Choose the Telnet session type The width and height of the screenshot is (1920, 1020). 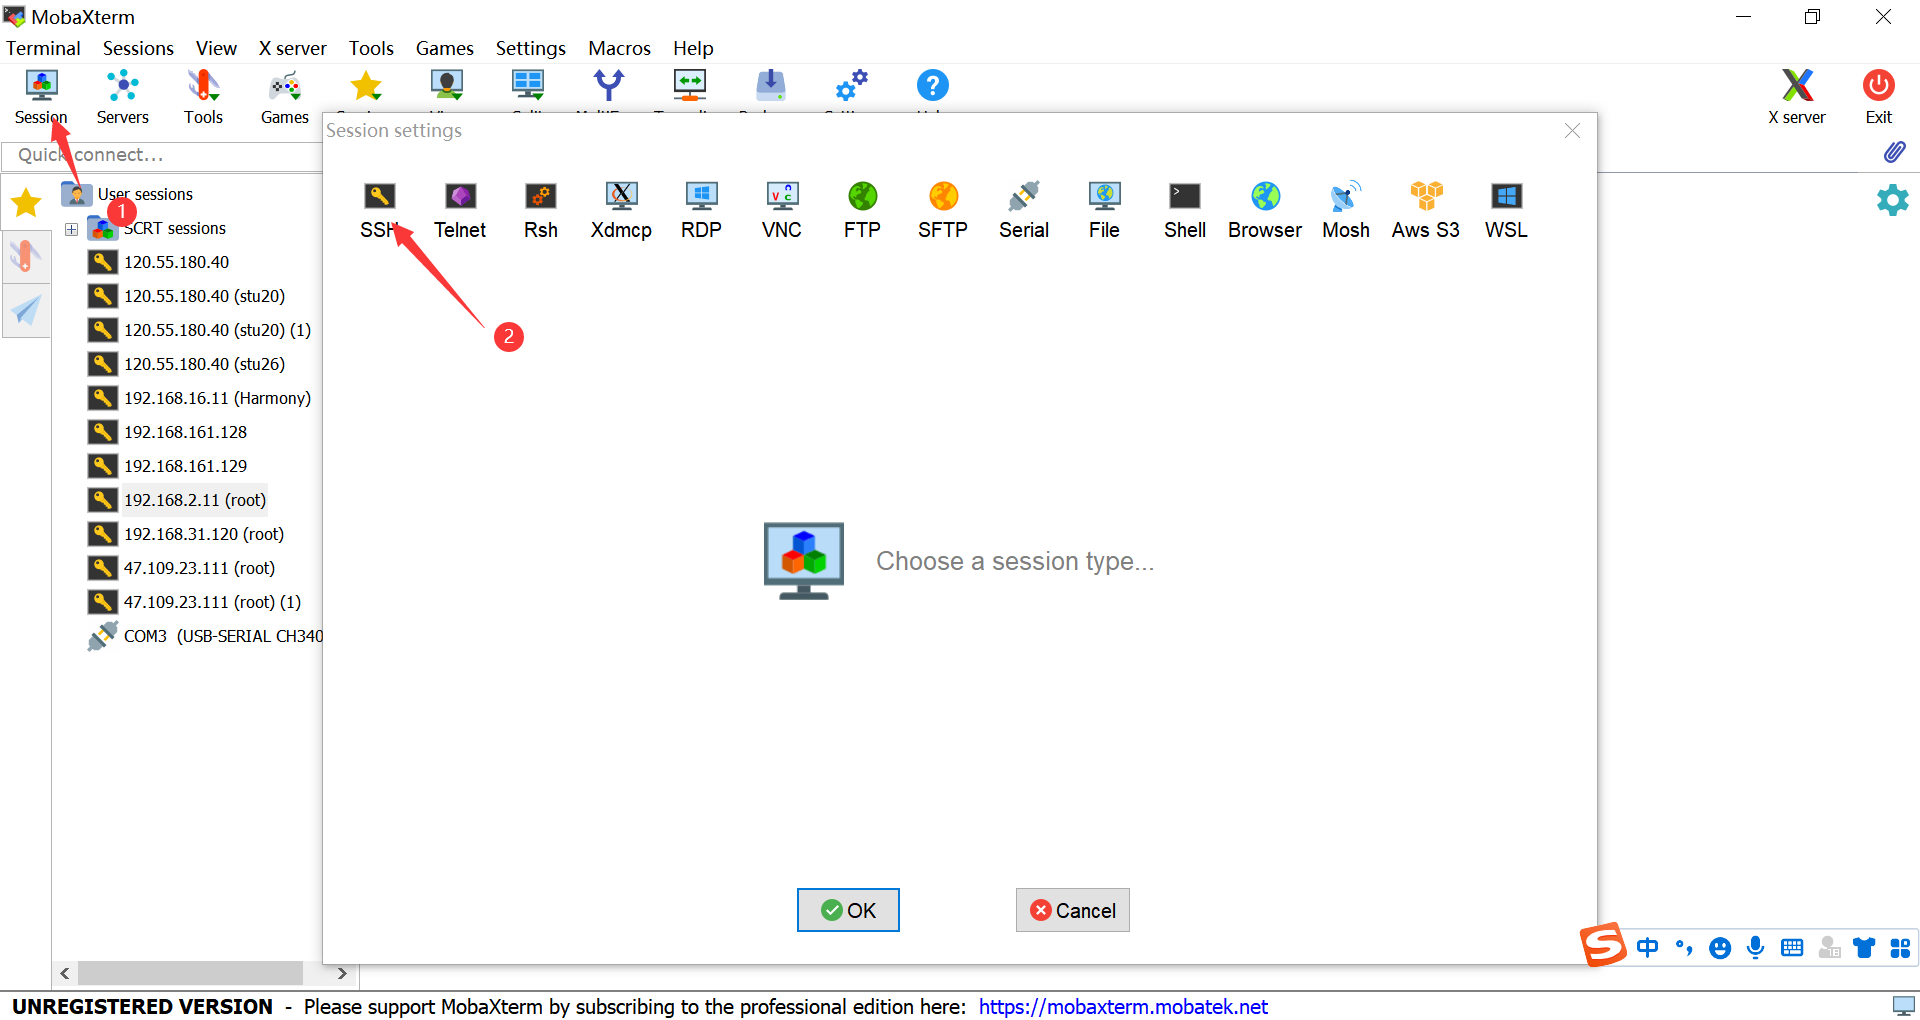[x=460, y=211]
